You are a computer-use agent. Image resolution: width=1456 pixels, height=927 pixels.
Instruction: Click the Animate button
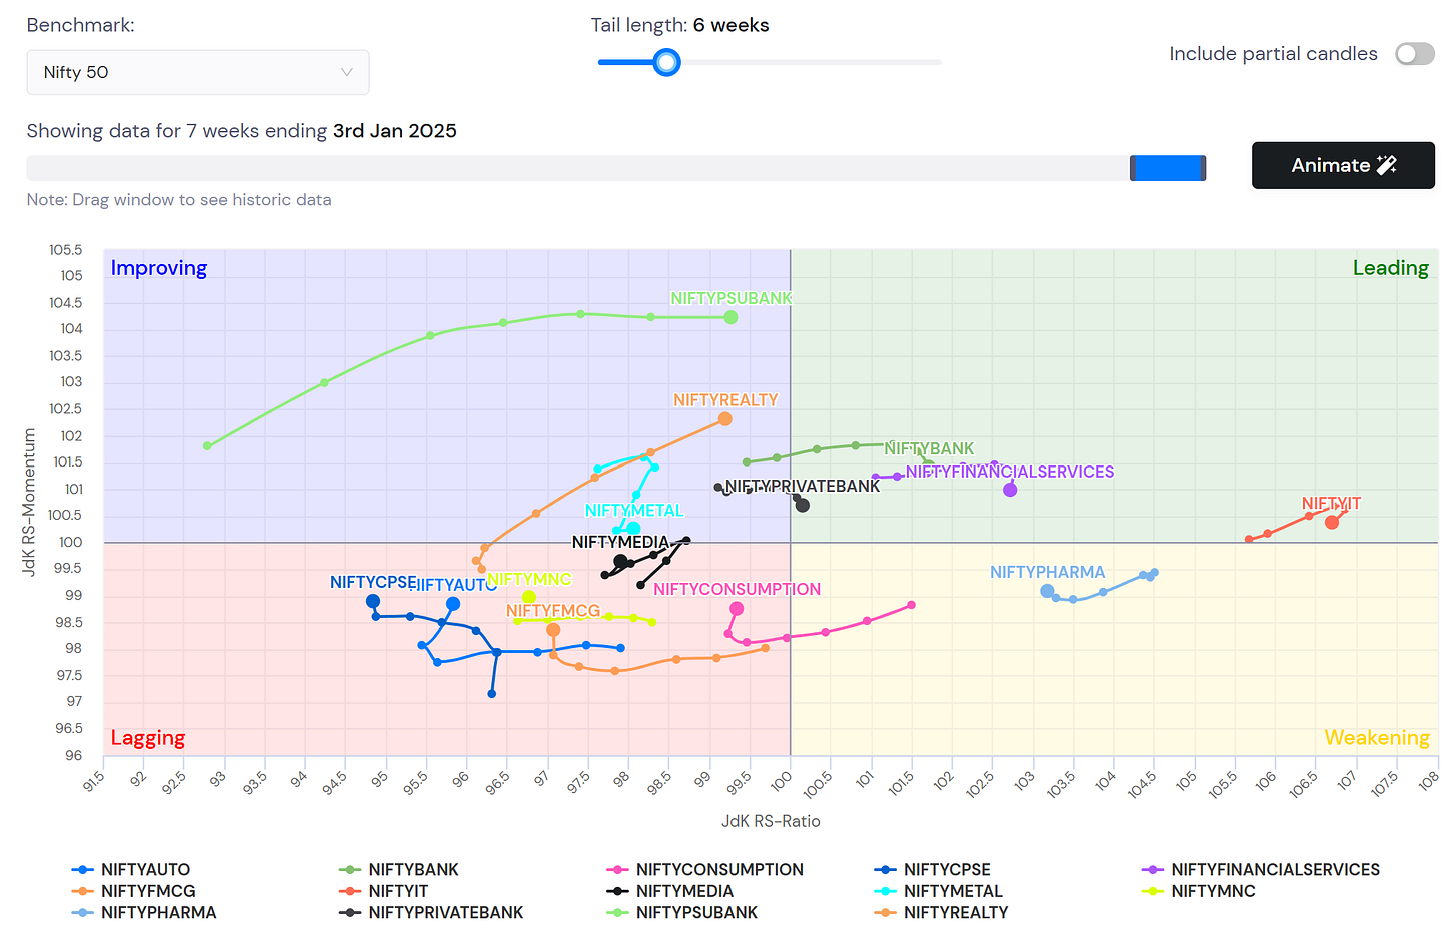tap(1343, 165)
